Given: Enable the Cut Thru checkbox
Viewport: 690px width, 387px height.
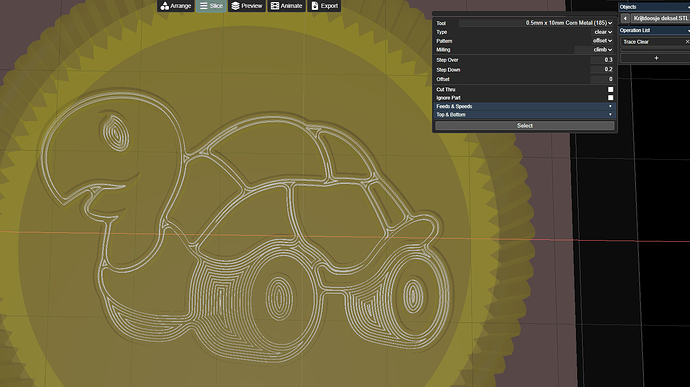Looking at the screenshot, I should [x=610, y=89].
